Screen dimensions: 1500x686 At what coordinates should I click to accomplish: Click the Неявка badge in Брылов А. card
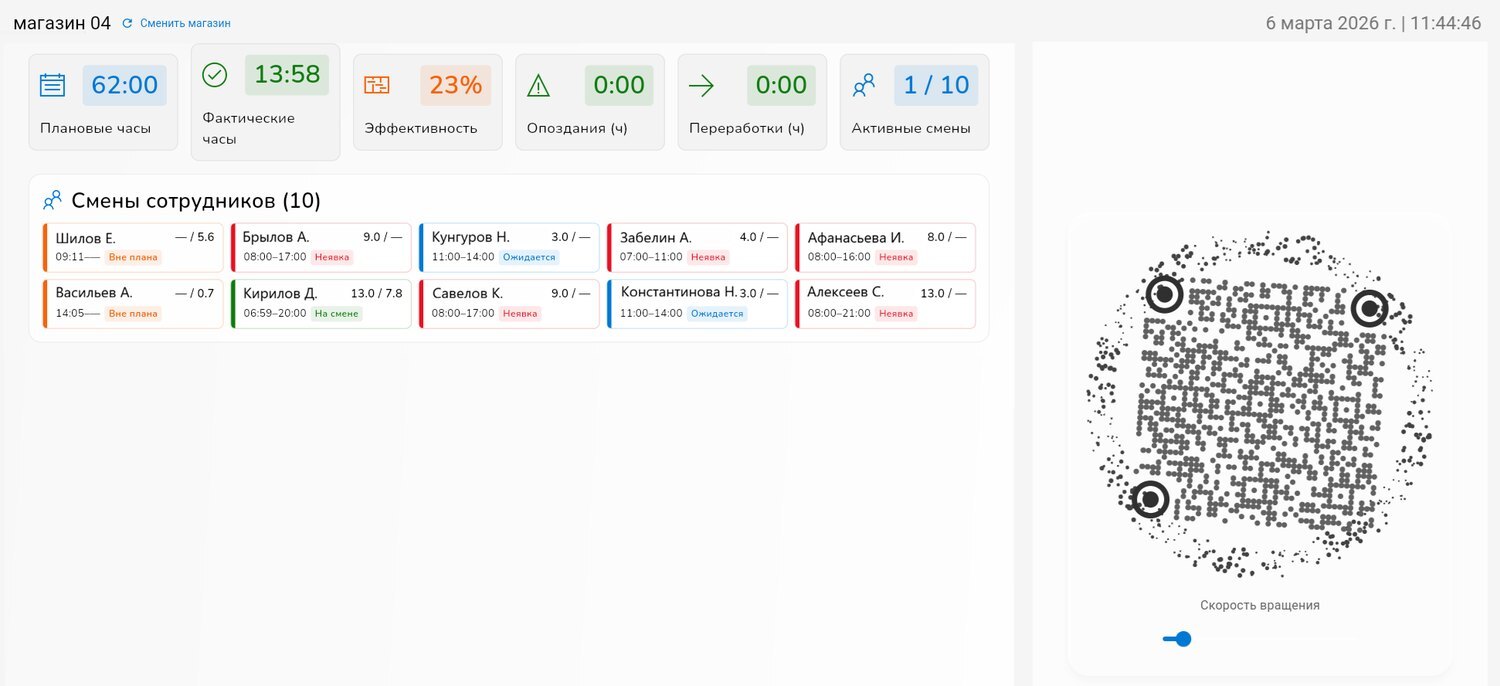click(332, 257)
